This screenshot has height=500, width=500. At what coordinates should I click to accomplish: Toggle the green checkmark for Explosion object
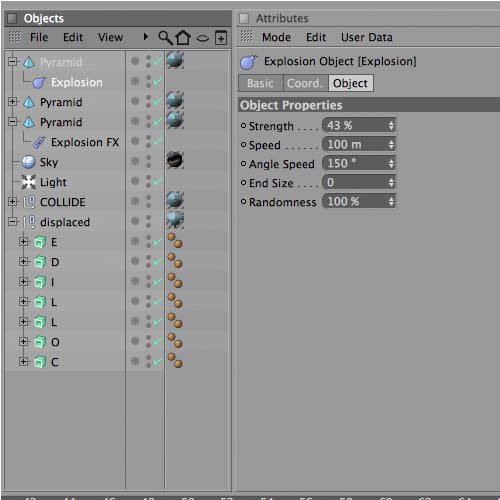pos(158,81)
